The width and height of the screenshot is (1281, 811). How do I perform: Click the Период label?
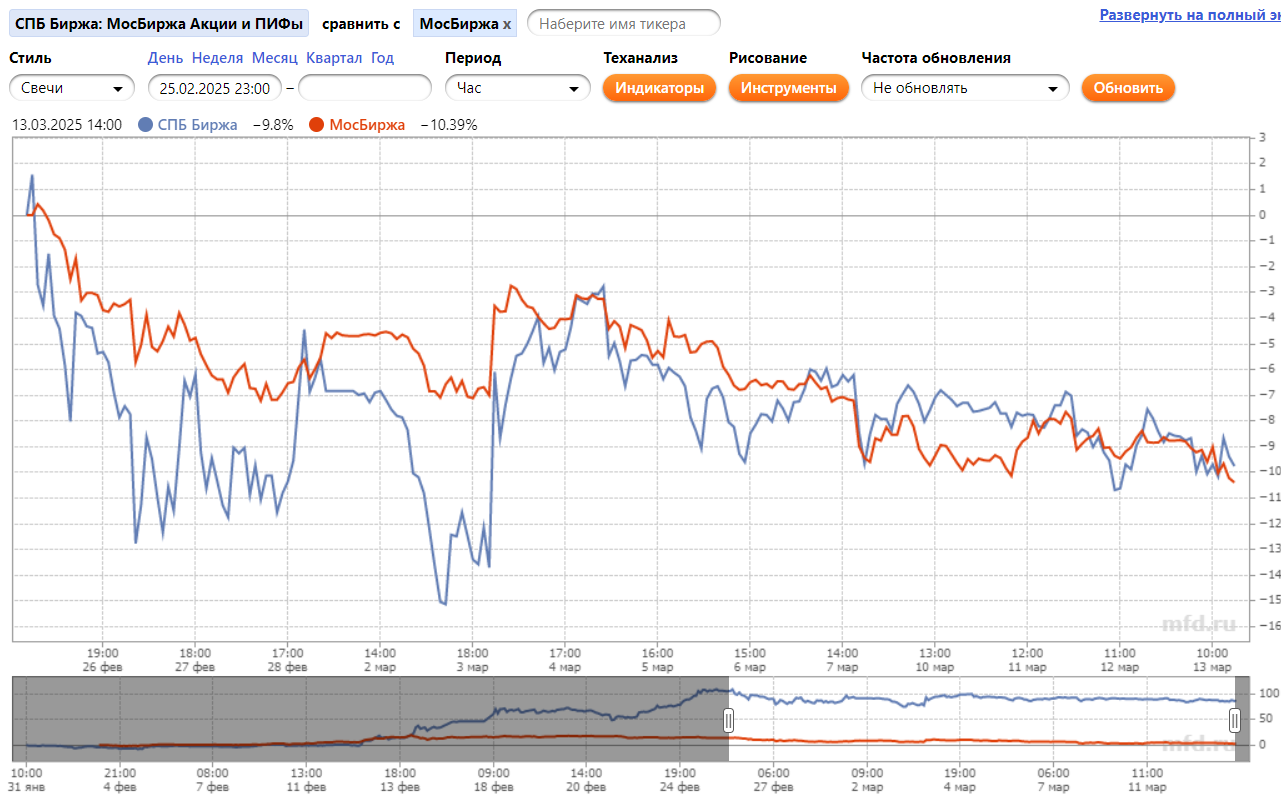click(473, 58)
